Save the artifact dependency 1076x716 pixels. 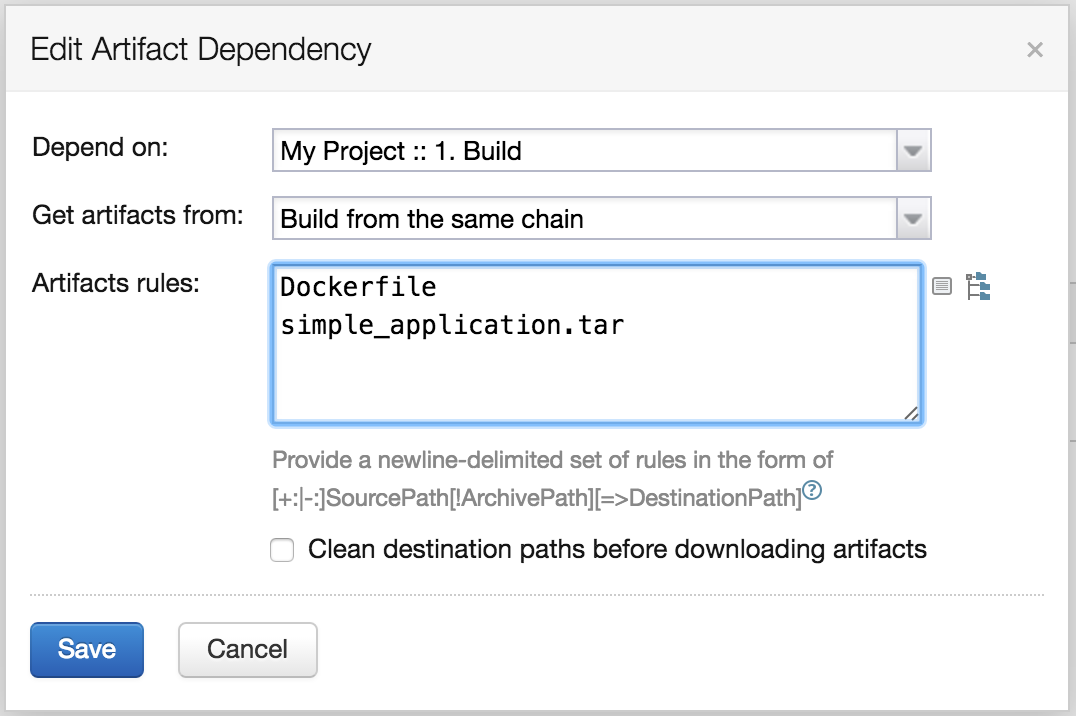coord(86,649)
